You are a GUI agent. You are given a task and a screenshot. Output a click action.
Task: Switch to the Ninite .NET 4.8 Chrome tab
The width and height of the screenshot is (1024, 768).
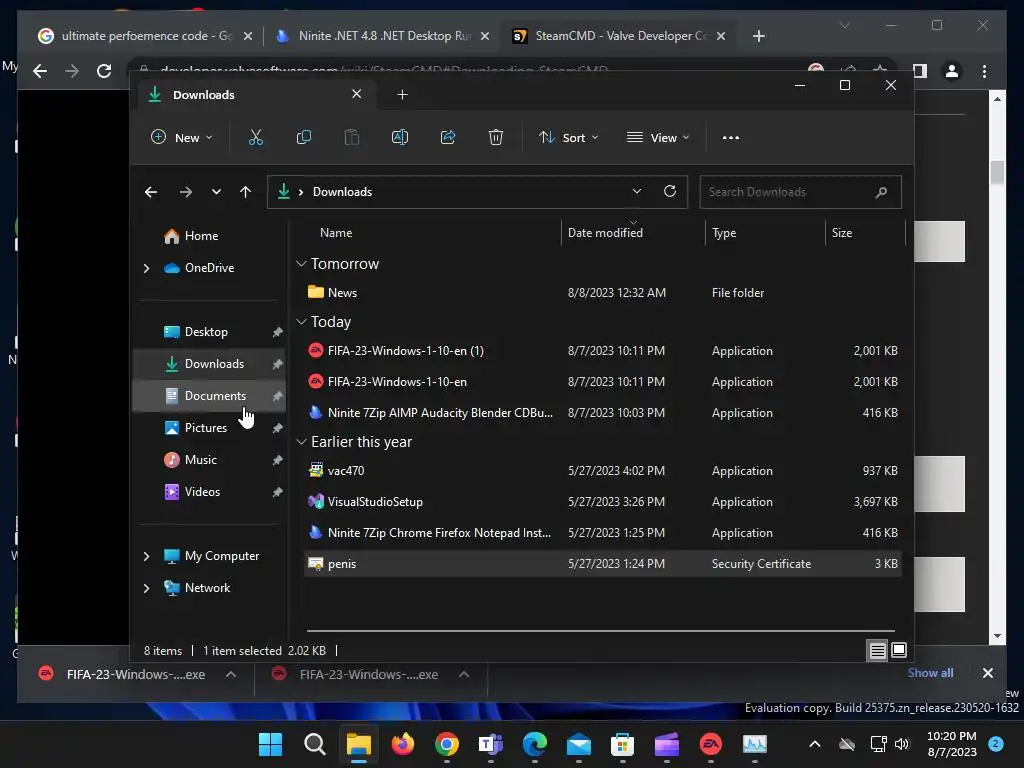[x=382, y=36]
